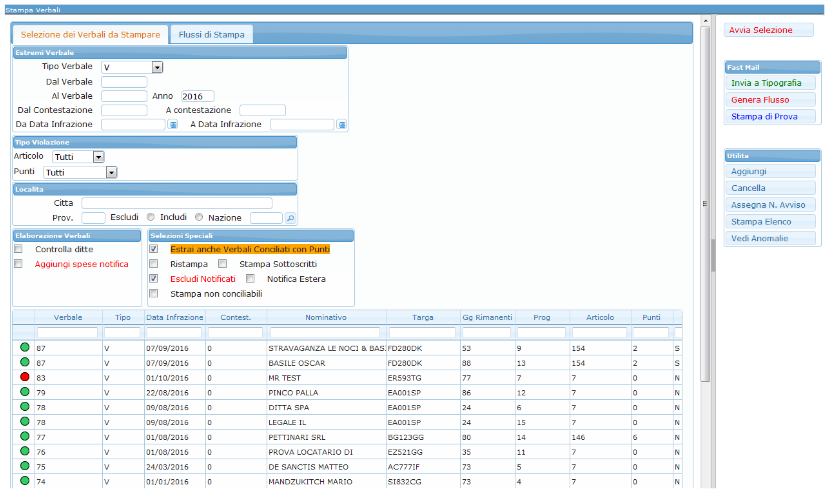Click the red status circle for MR TEST
This screenshot has height=498, width=837.
(x=24, y=378)
